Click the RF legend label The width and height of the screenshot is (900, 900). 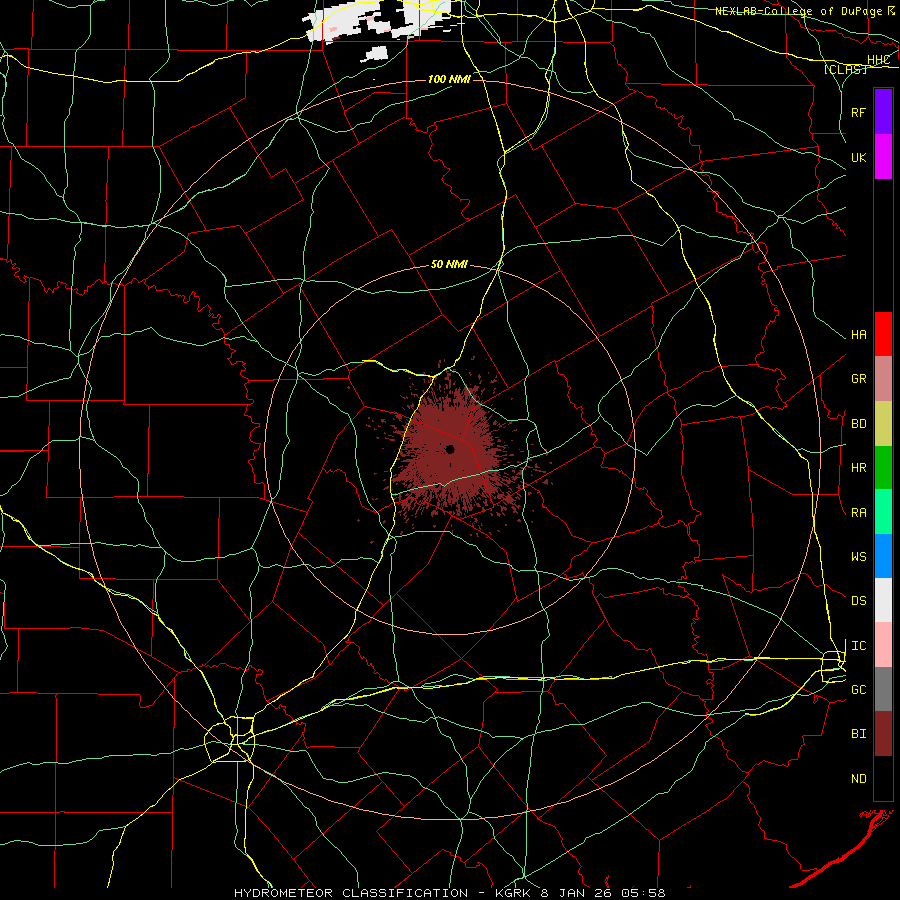[858, 112]
